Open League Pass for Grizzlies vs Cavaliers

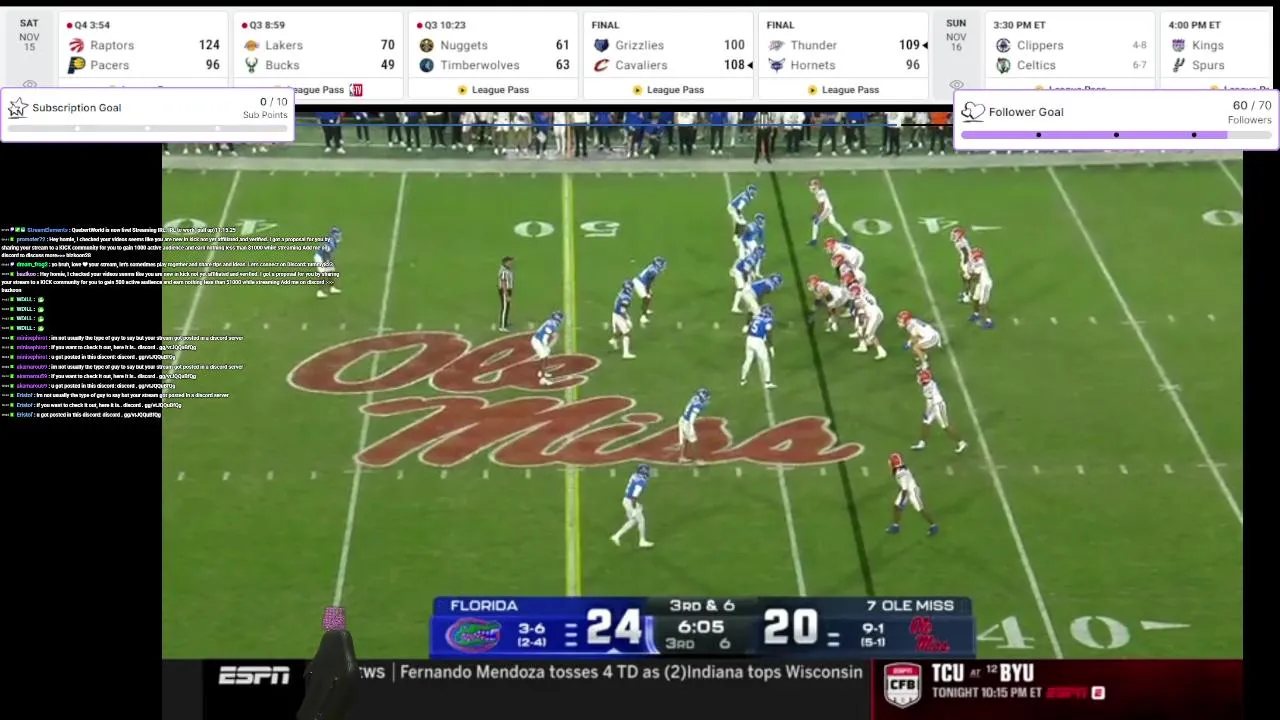pyautogui.click(x=668, y=90)
